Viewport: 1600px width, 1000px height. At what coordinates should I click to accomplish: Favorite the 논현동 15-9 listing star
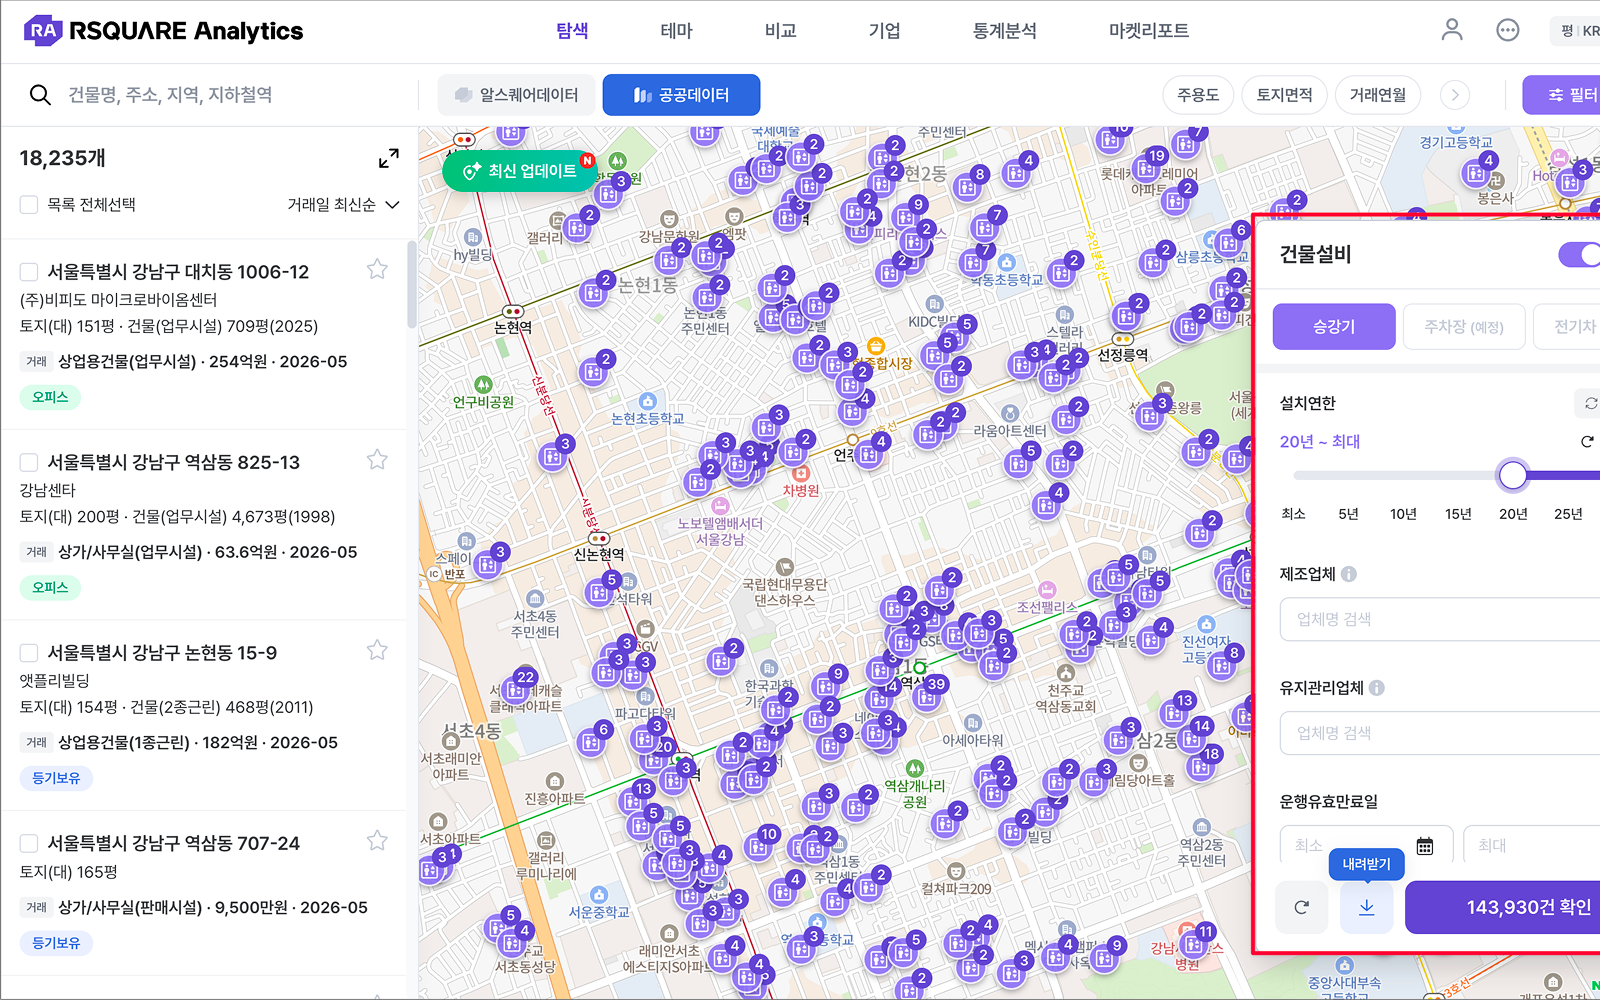tap(377, 650)
